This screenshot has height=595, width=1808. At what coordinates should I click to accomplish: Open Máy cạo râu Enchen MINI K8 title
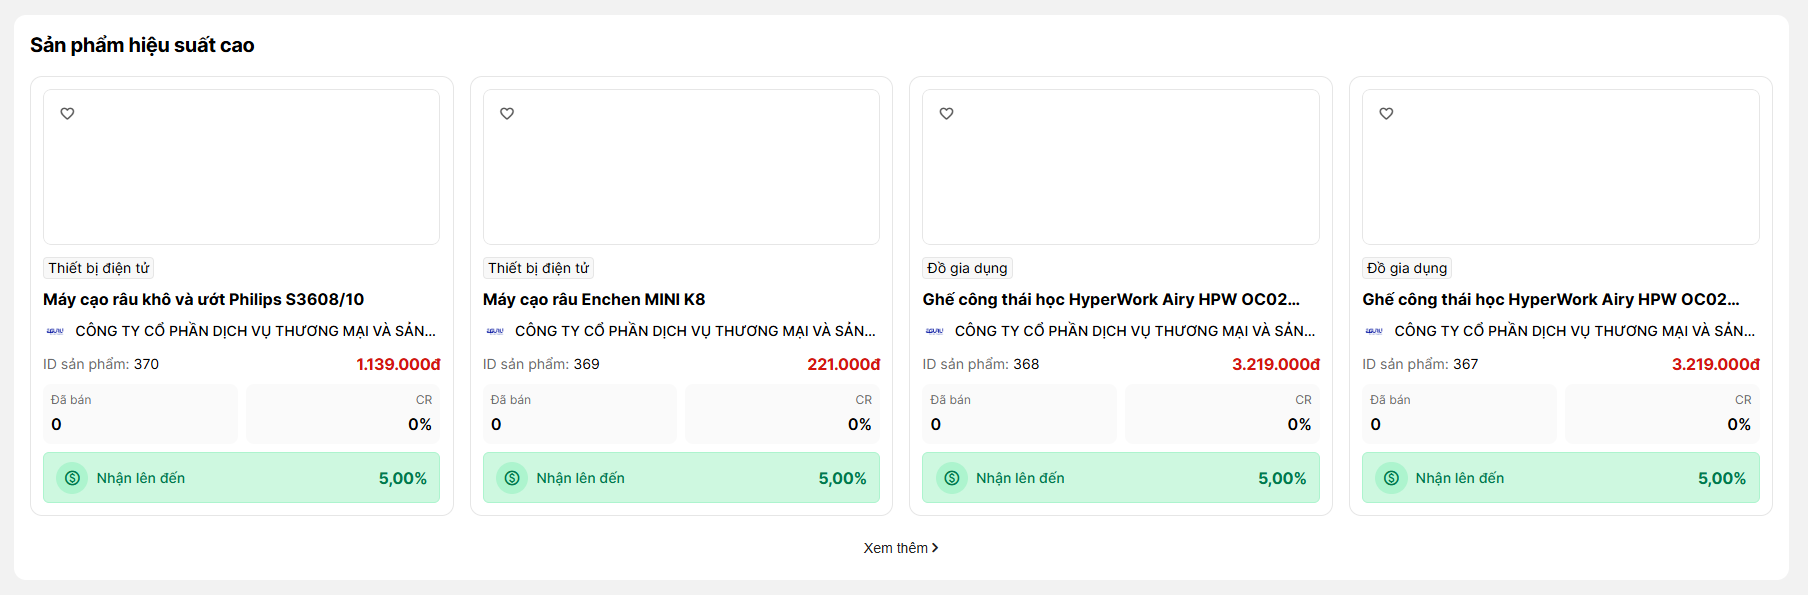tap(594, 299)
